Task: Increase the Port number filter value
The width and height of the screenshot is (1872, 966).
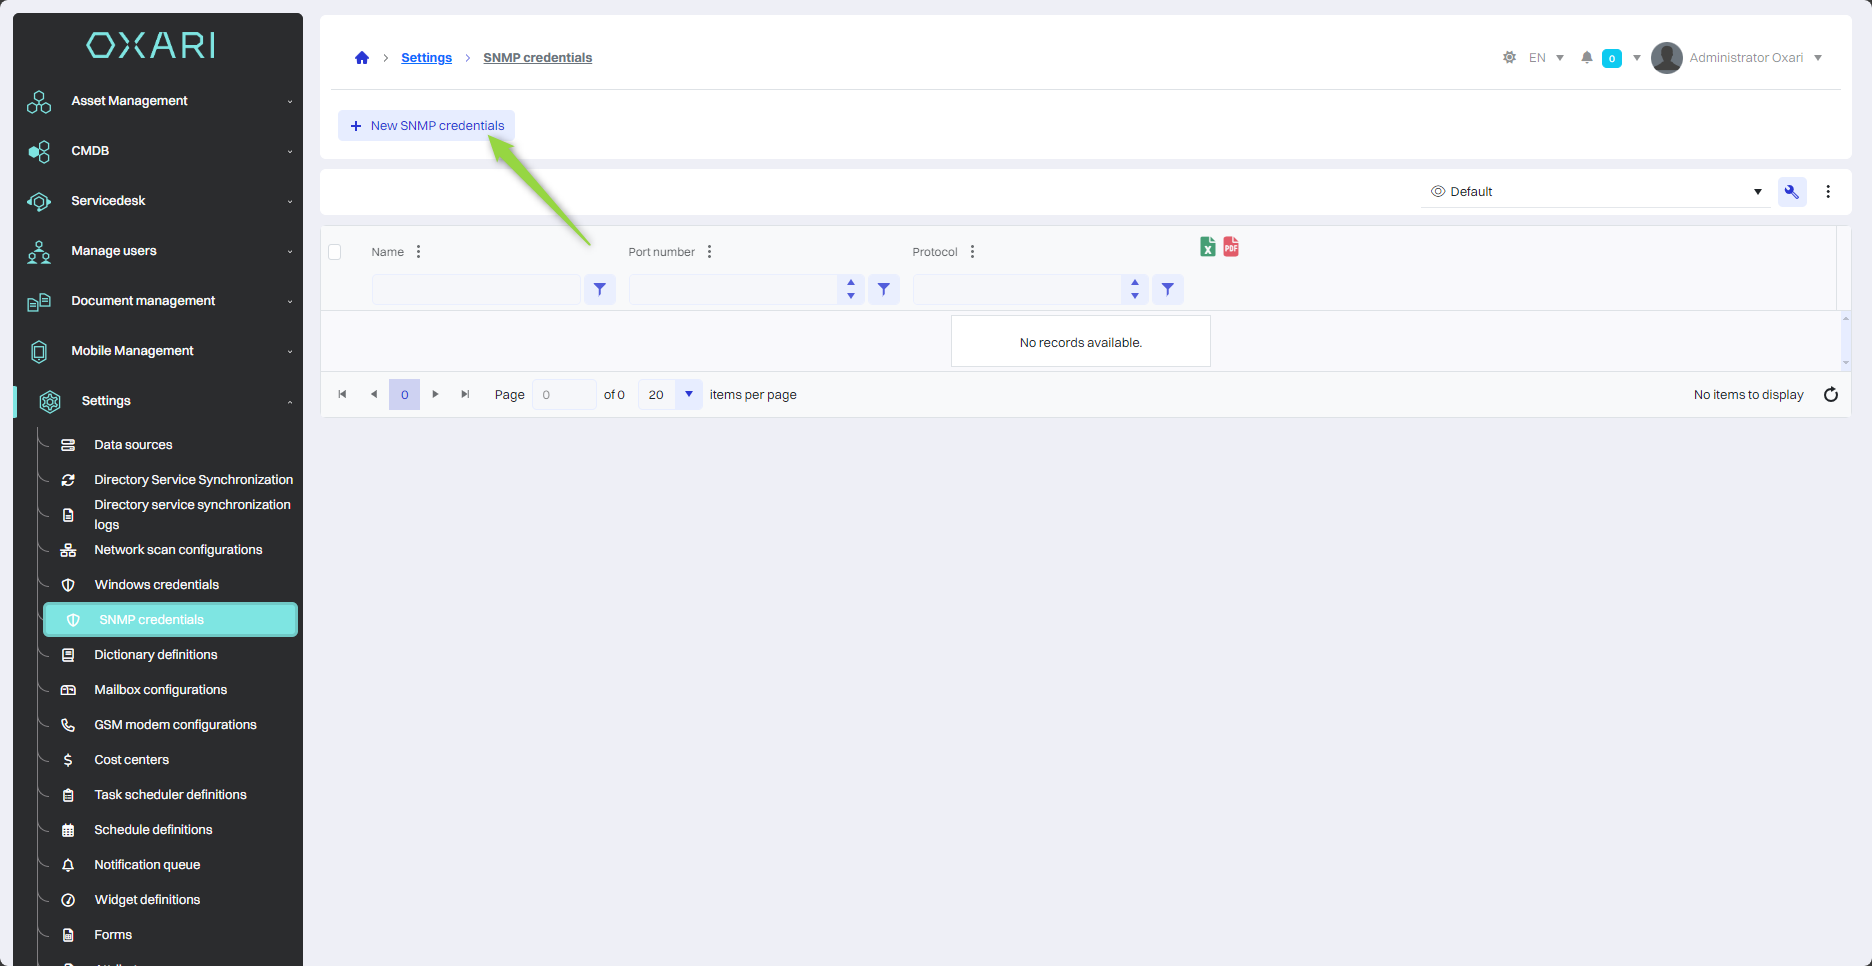Action: (x=851, y=283)
